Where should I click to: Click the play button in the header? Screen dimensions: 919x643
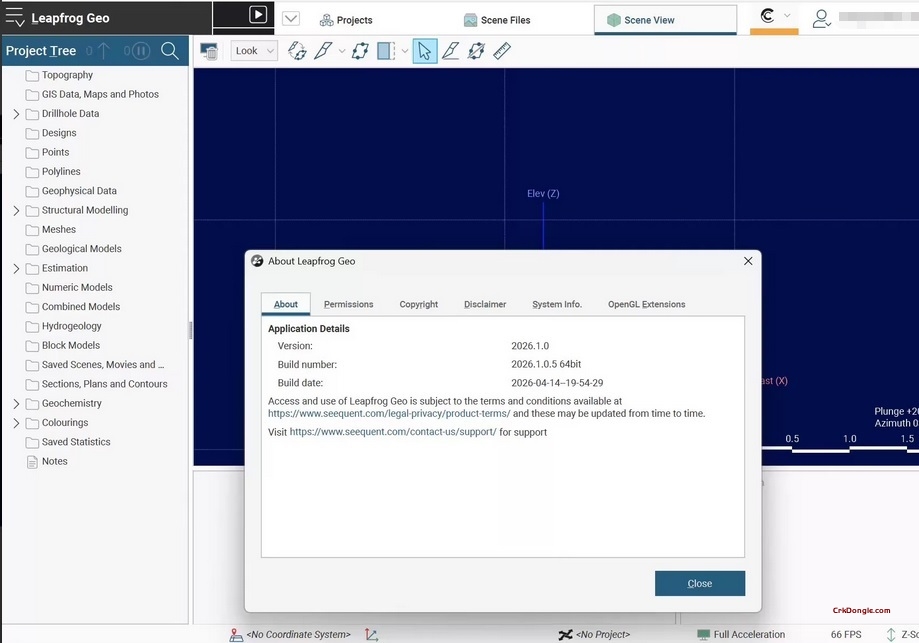tap(258, 14)
